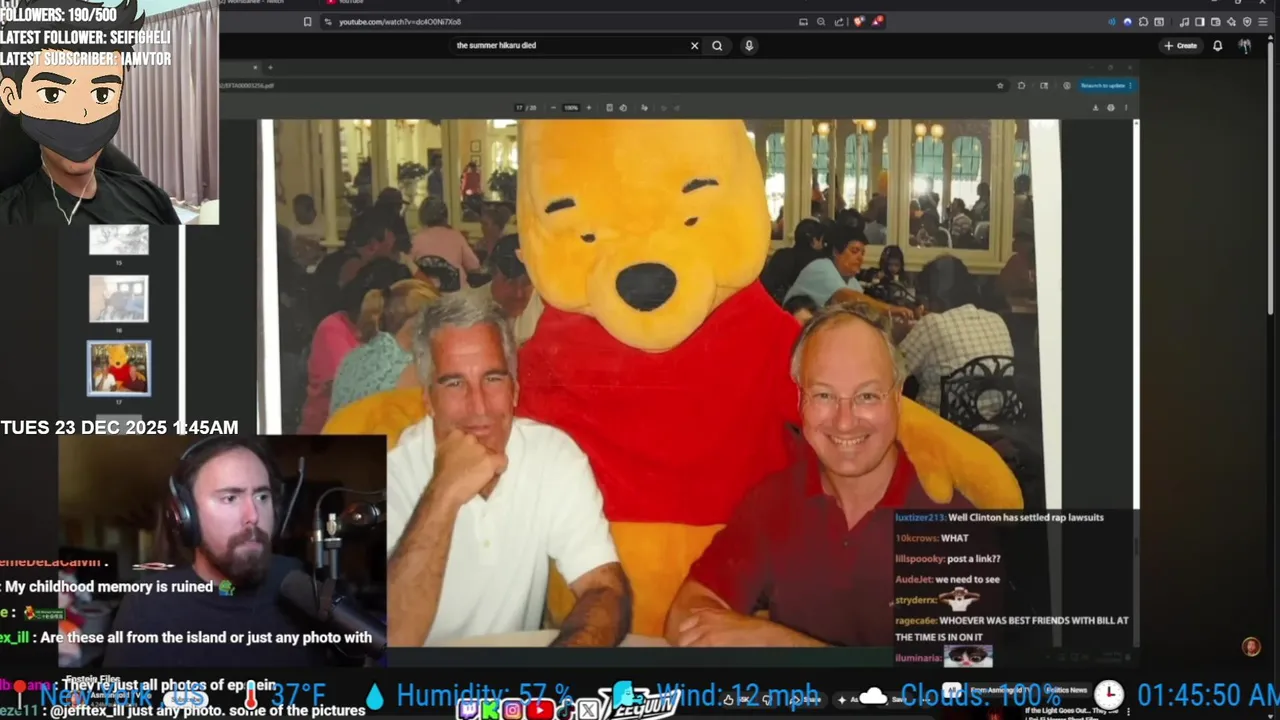Click the Instagram social icon in overlay
The width and height of the screenshot is (1280, 720).
513,710
